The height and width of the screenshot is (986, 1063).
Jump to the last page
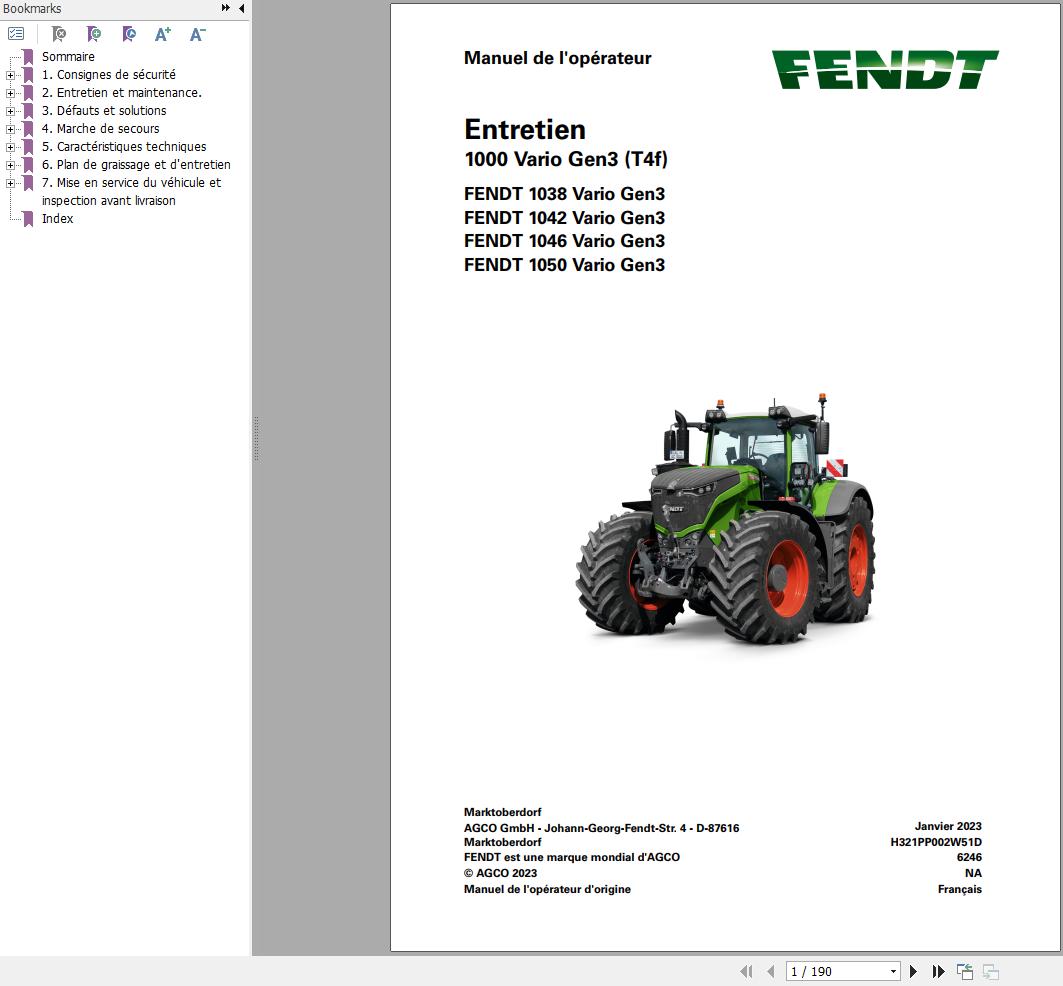[x=938, y=971]
